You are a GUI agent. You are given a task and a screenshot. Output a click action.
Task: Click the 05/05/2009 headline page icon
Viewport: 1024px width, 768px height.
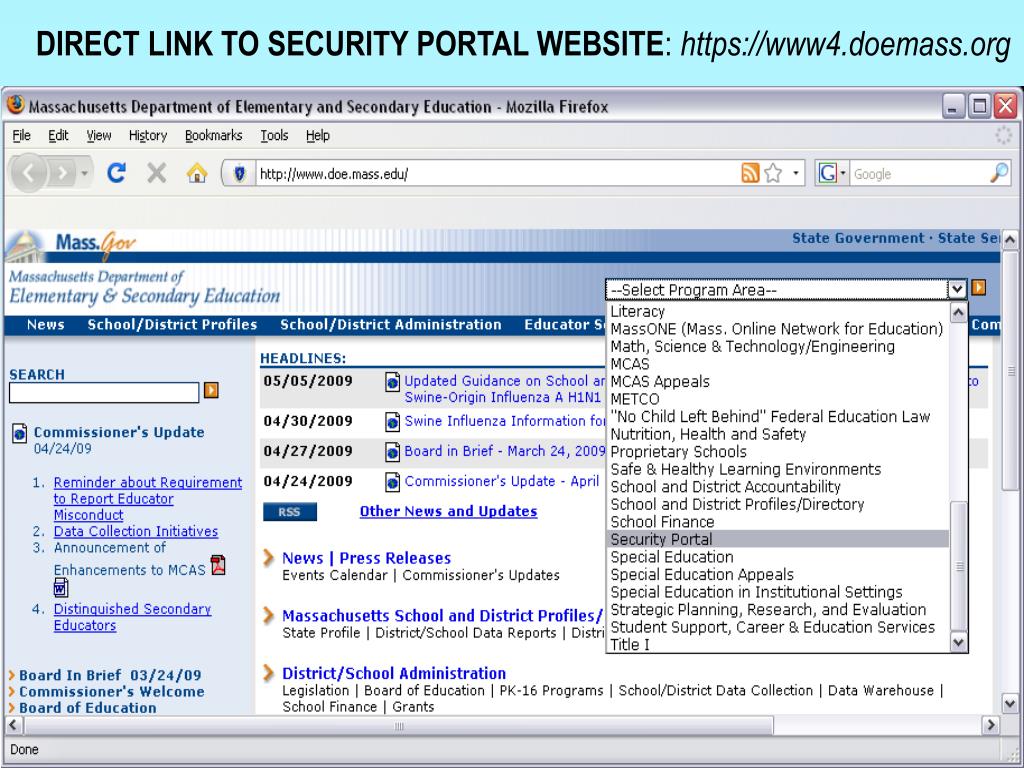[x=392, y=381]
